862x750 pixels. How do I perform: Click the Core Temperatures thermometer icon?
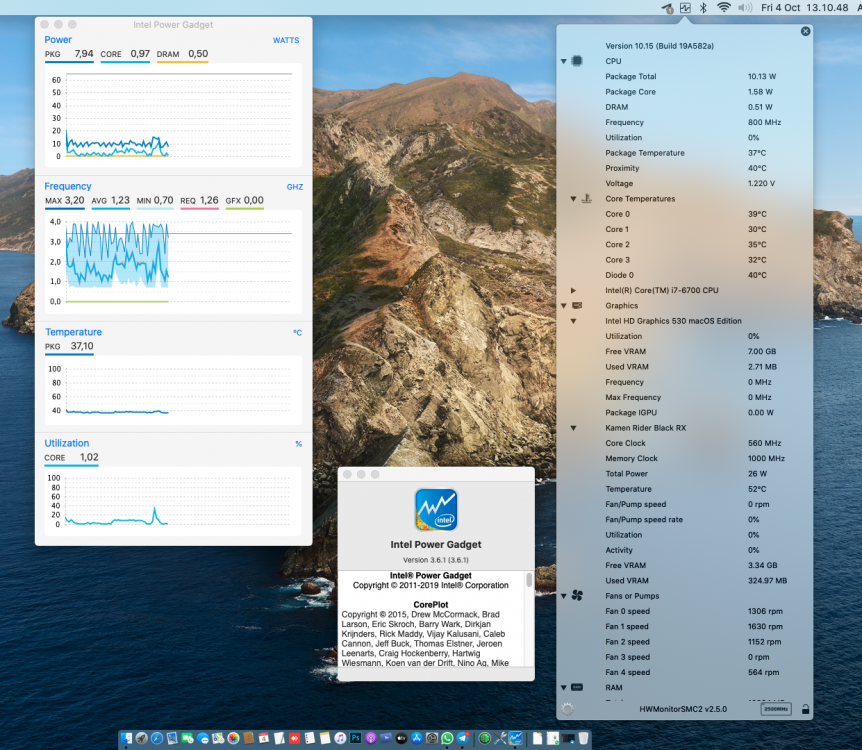coord(587,198)
